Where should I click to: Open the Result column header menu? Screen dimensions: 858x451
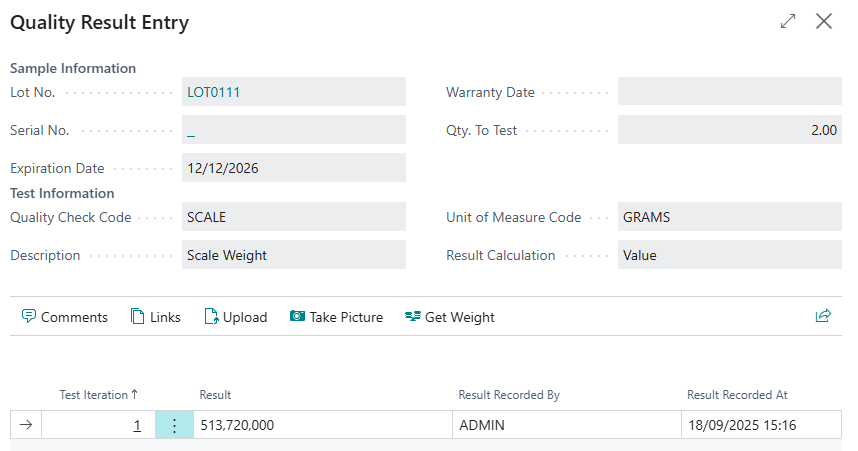click(x=215, y=395)
